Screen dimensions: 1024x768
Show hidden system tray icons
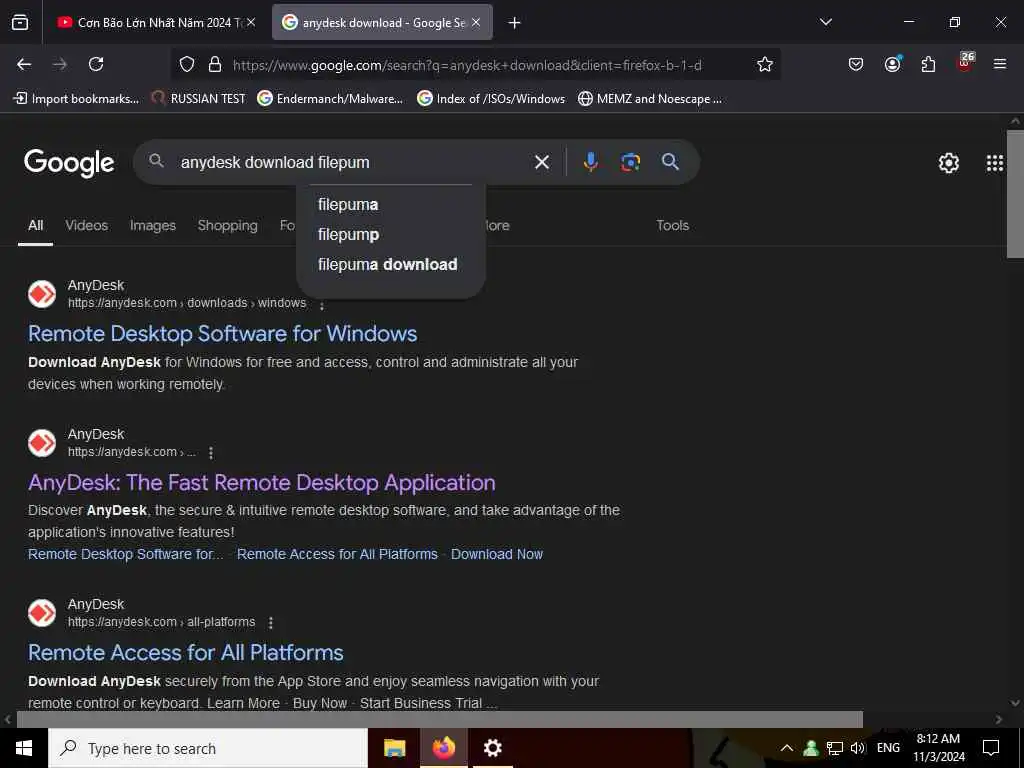pos(787,748)
